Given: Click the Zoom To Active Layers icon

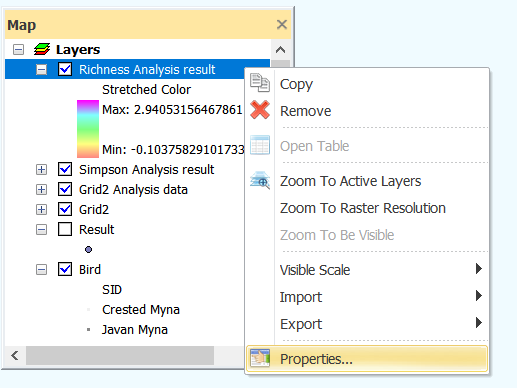Looking at the screenshot, I should (x=260, y=180).
